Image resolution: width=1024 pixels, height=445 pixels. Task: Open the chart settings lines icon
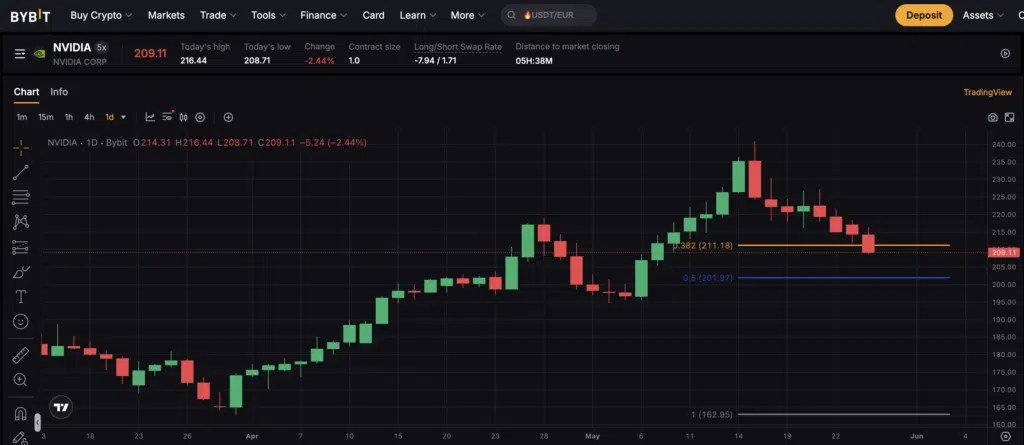point(168,116)
